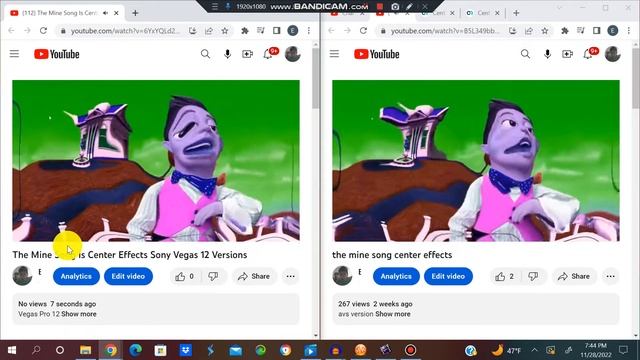The image size is (640, 360).
Task: Open notifications bell in right window
Action: [x=588, y=54]
